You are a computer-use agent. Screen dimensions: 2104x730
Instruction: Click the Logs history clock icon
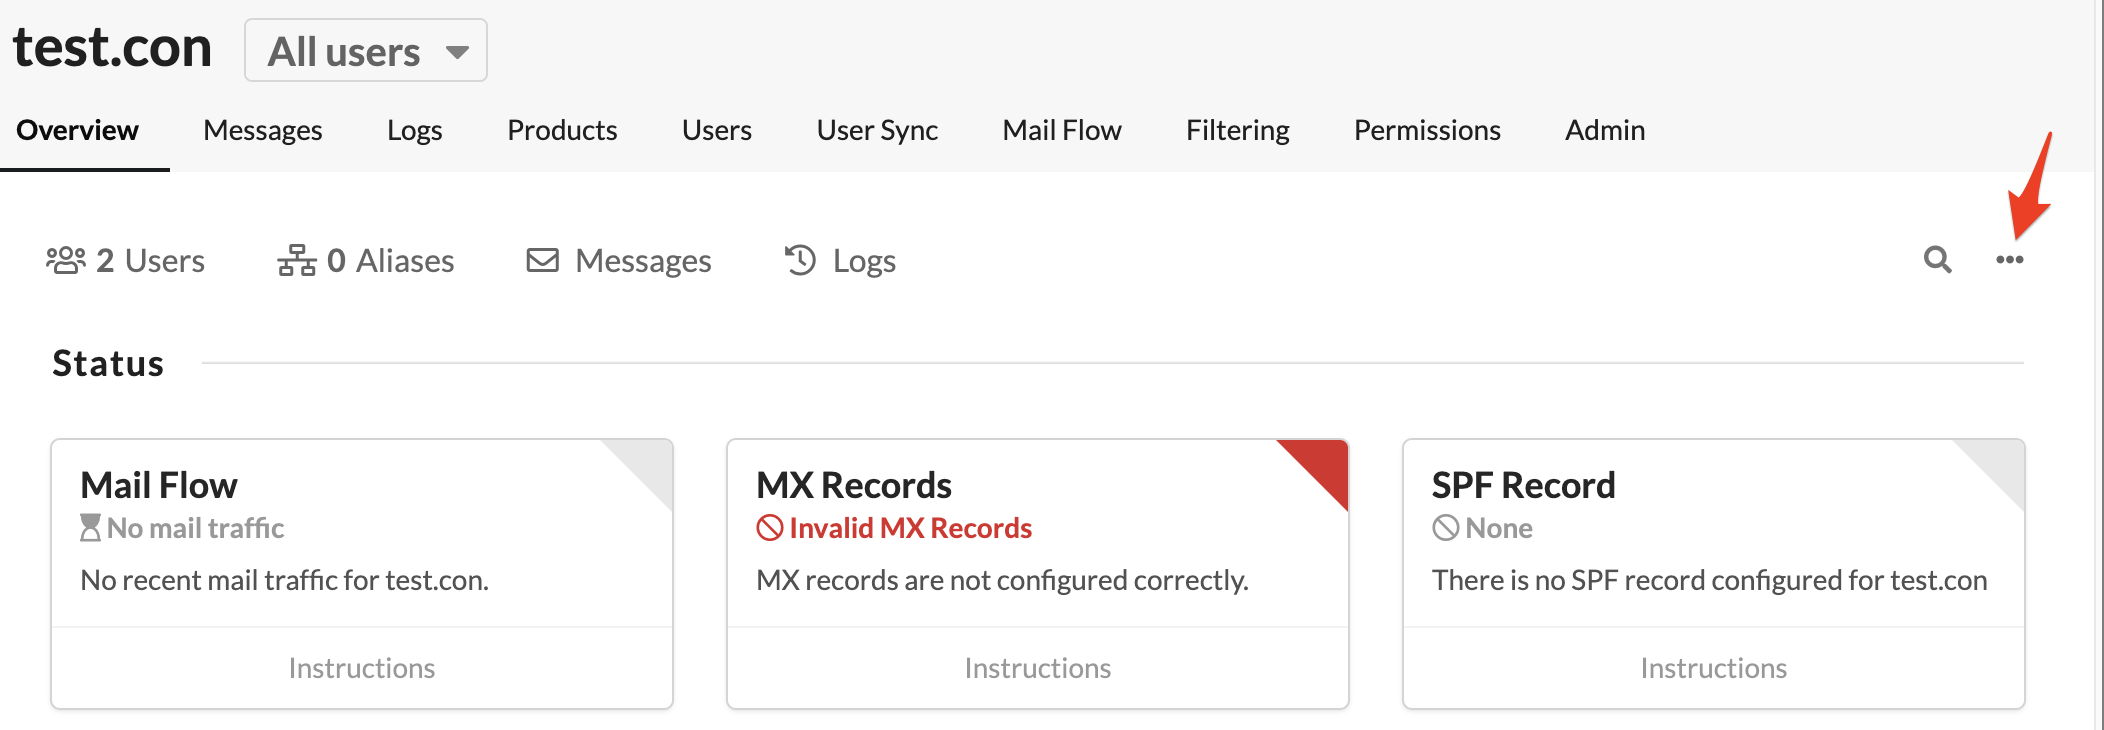click(800, 260)
